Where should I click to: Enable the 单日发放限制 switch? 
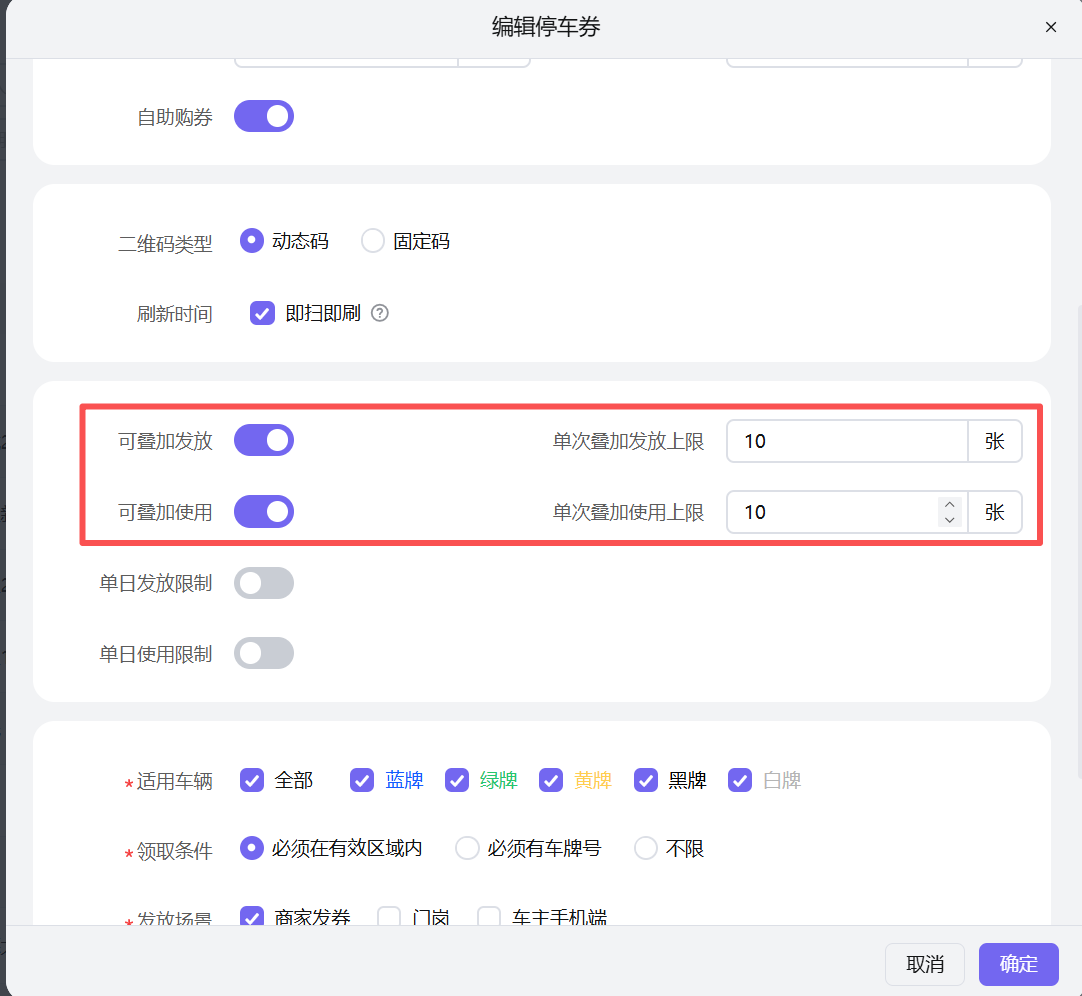click(264, 583)
